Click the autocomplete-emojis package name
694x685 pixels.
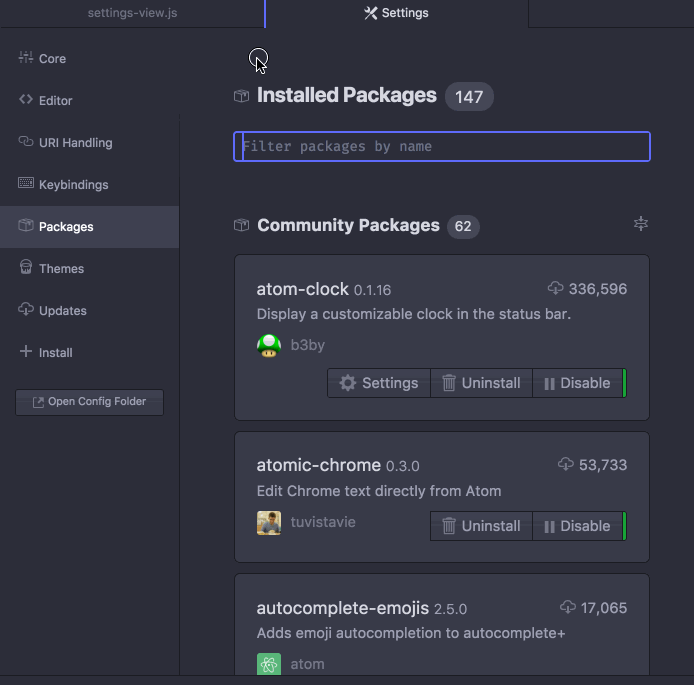click(x=343, y=608)
